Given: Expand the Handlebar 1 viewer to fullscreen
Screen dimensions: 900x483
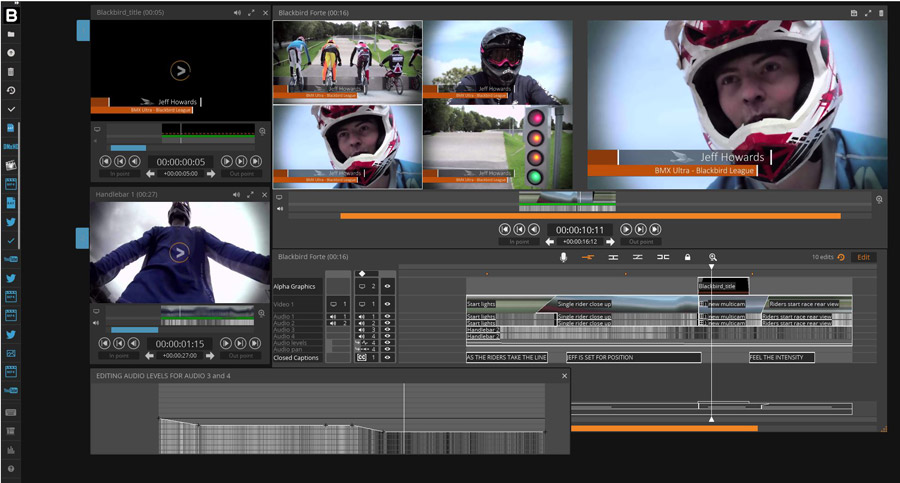Looking at the screenshot, I should tap(250, 195).
